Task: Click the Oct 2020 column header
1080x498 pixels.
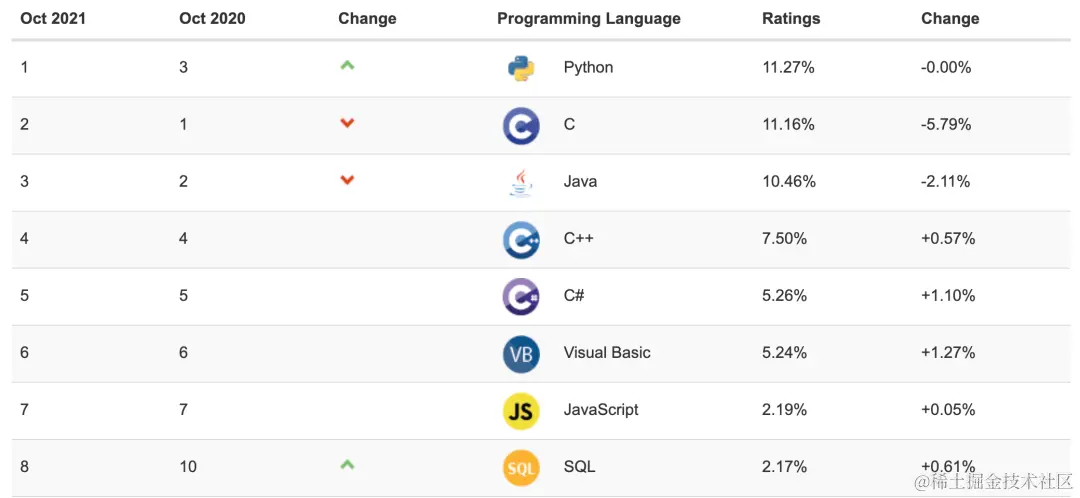Action: [212, 19]
